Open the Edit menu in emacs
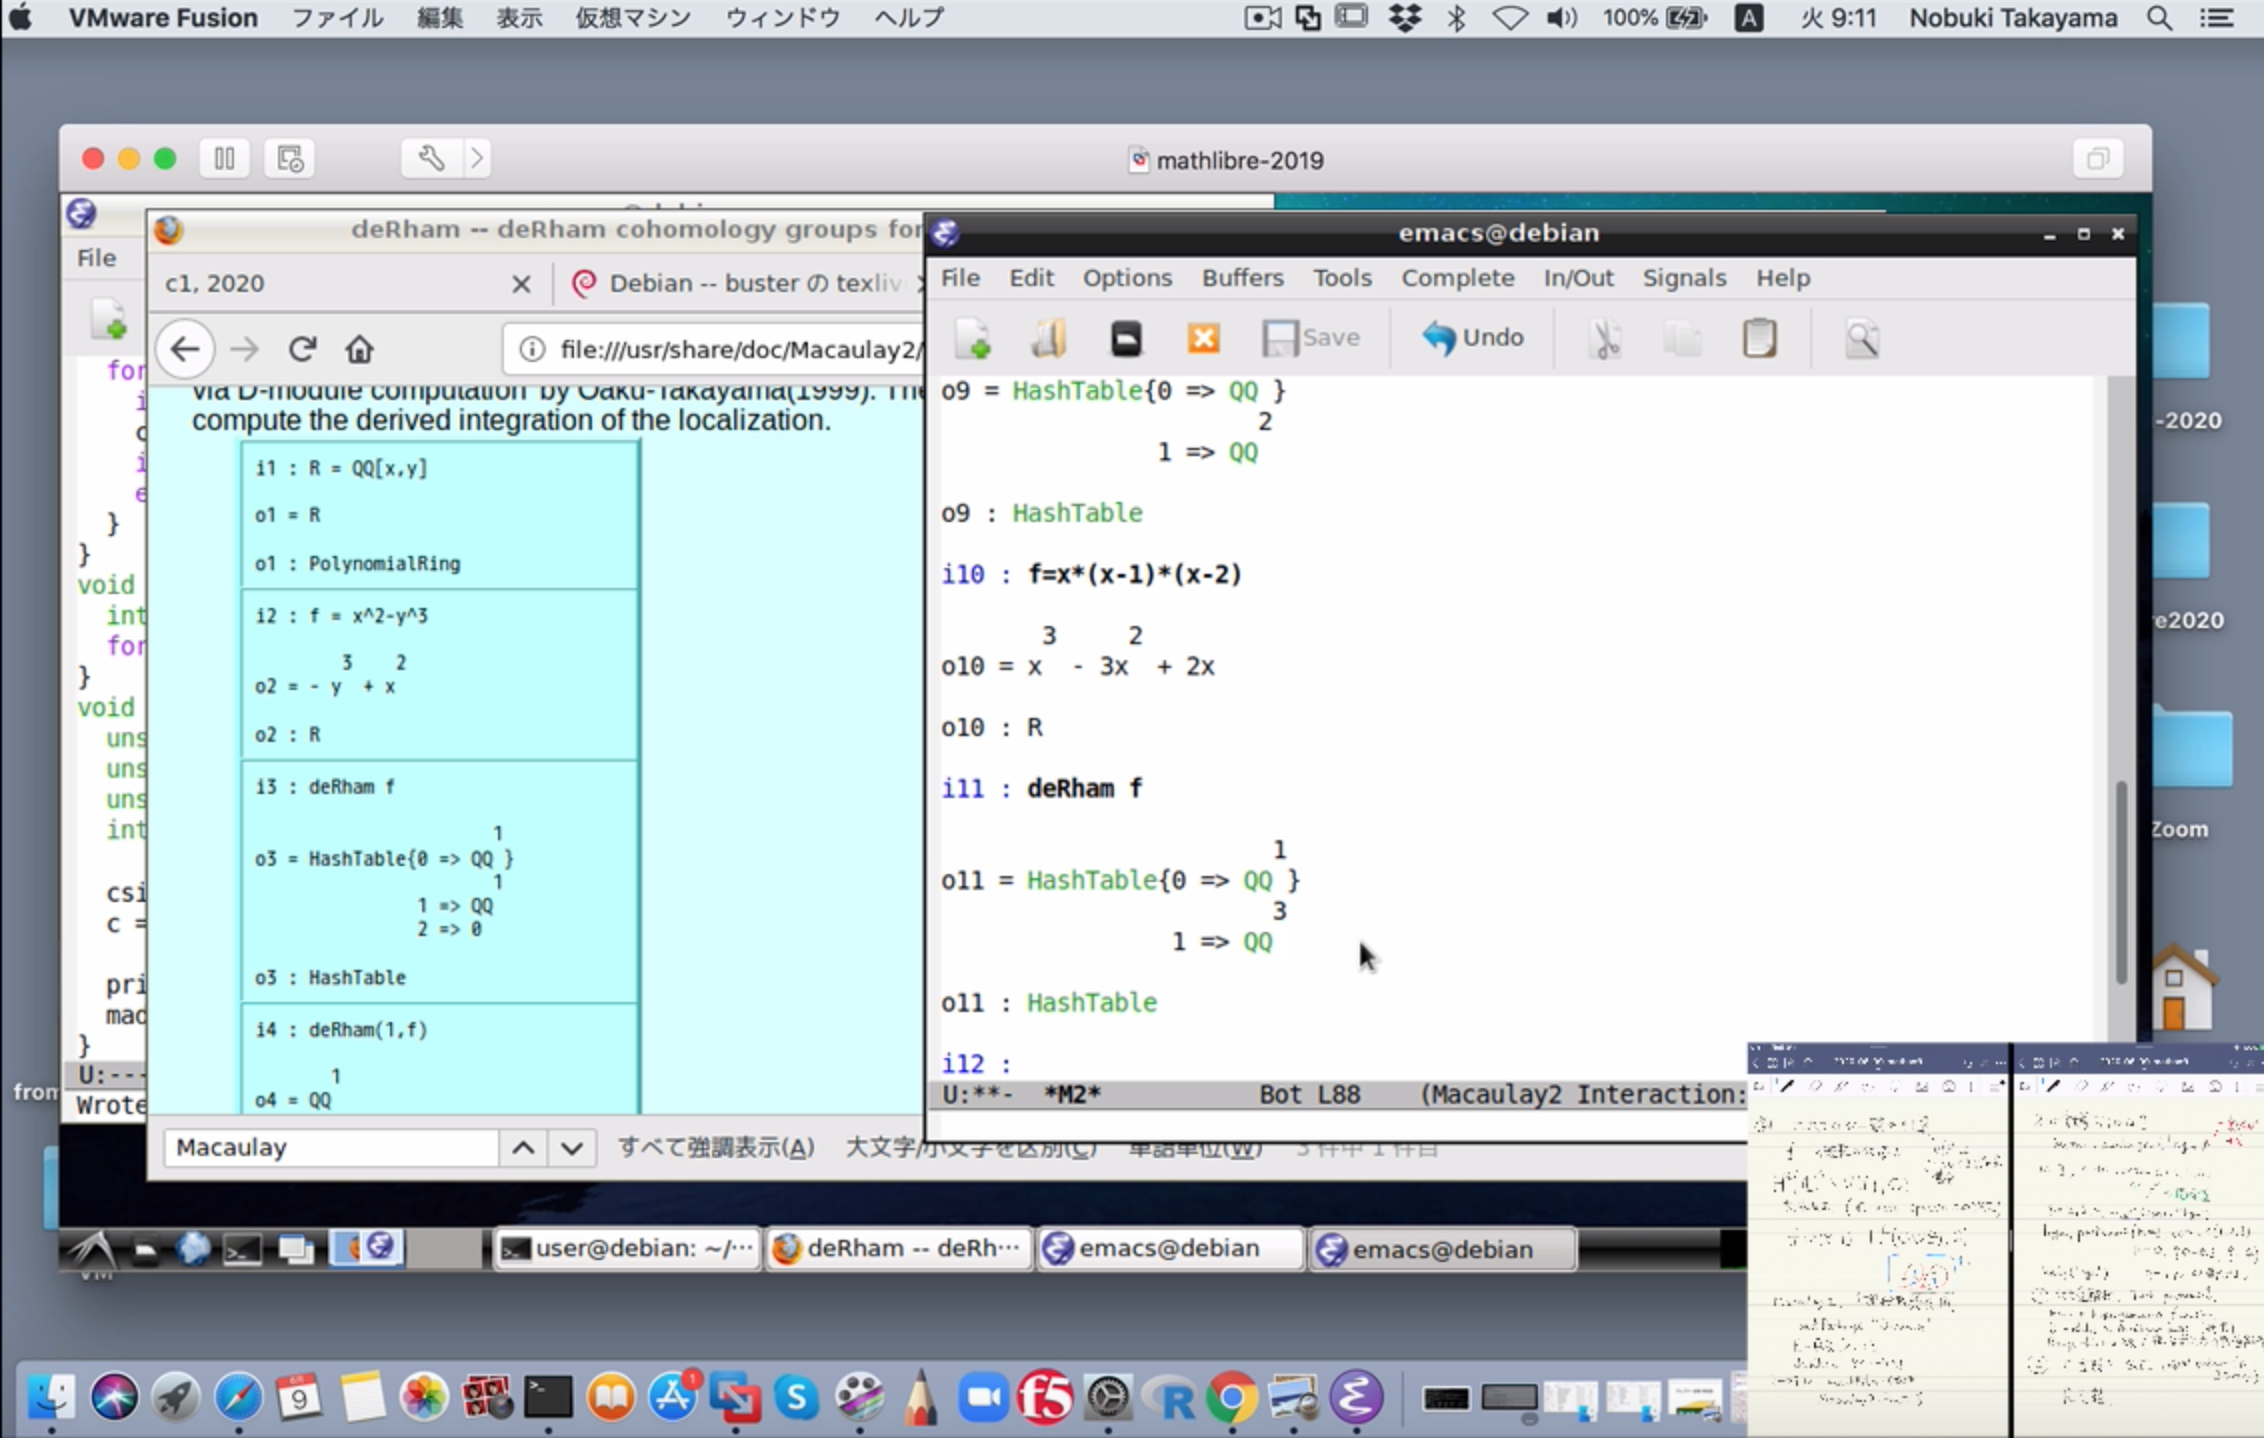 click(1031, 278)
